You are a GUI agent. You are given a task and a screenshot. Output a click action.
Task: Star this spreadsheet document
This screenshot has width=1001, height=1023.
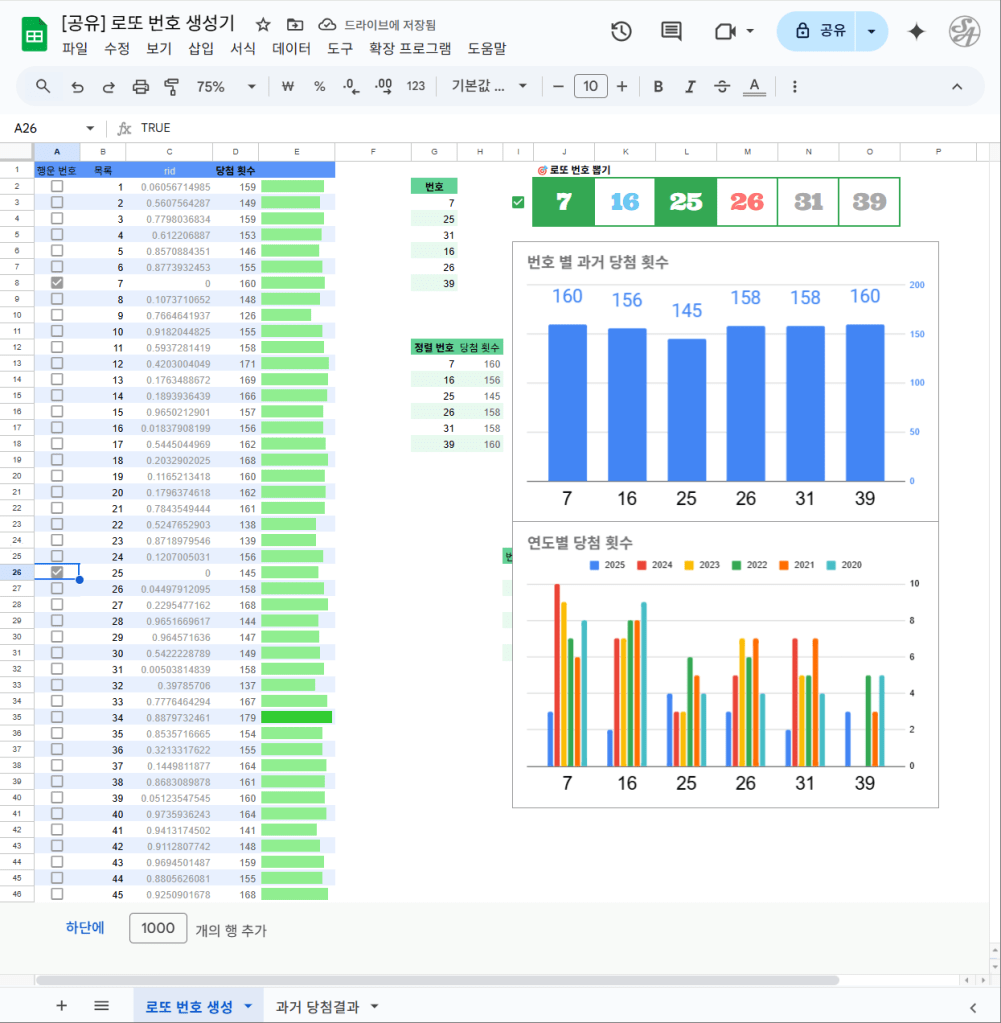pyautogui.click(x=263, y=24)
